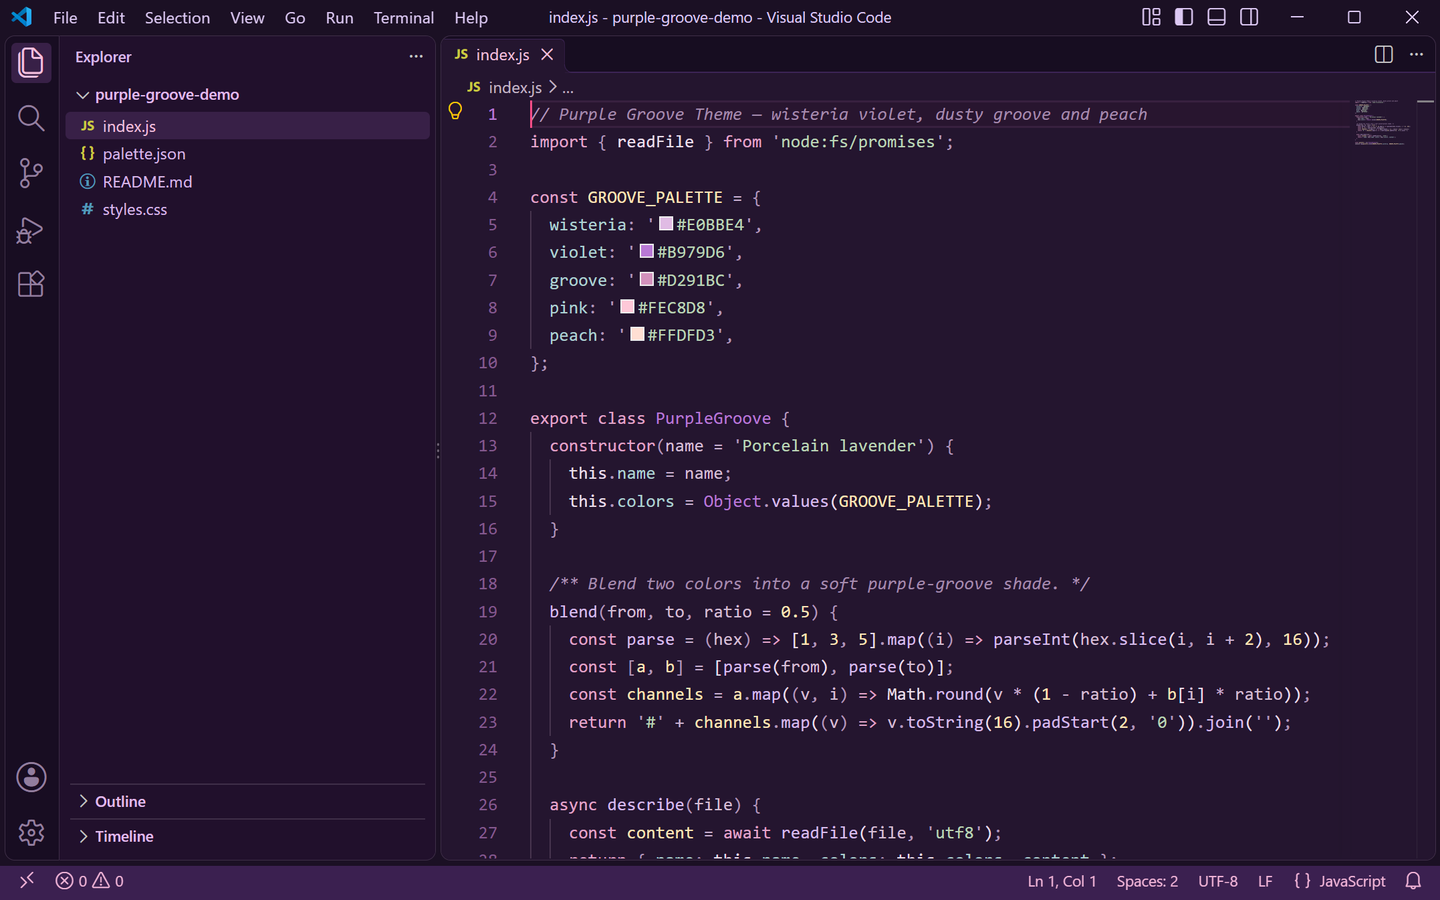Open the Source Control view
Screen dimensions: 1440x900
click(31, 173)
